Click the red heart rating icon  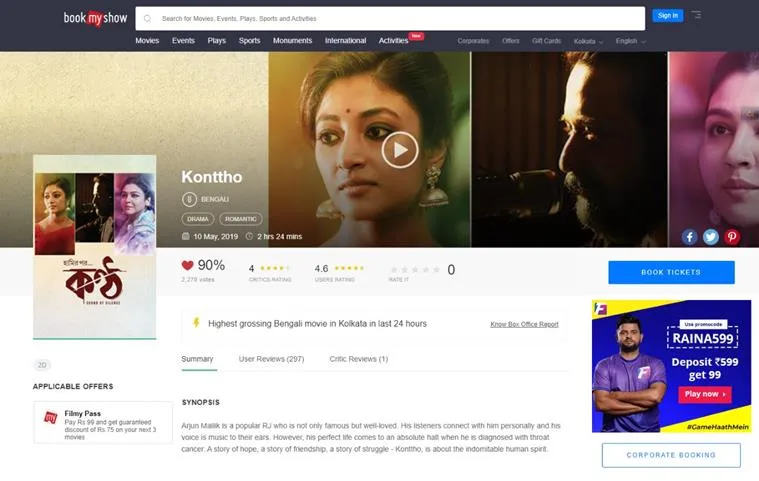coord(187,265)
